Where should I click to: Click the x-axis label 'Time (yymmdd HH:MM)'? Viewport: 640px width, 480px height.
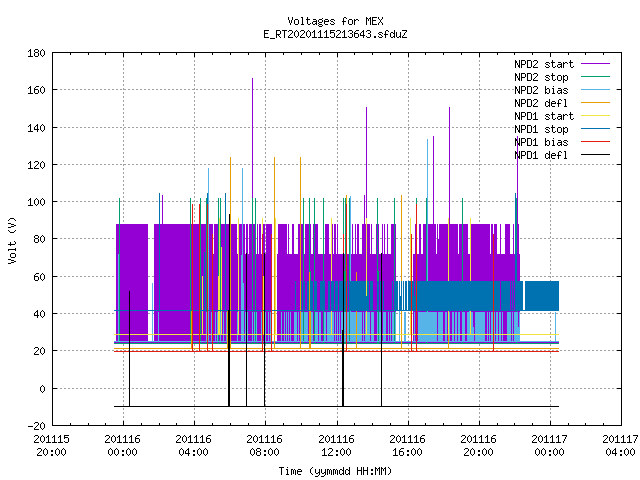(335, 471)
